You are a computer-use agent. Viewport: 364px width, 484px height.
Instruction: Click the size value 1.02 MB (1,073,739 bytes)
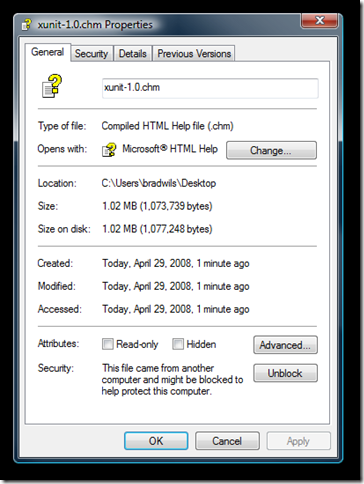click(157, 206)
